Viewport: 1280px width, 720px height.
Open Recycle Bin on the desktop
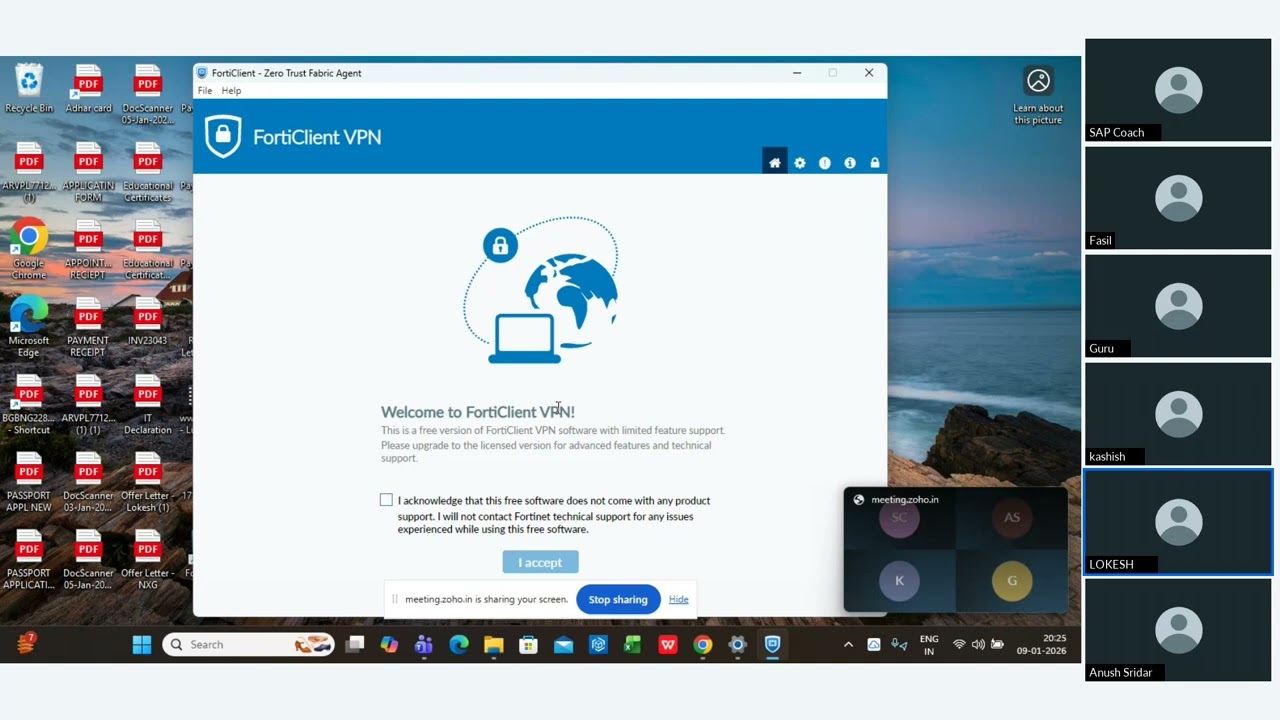point(29,89)
